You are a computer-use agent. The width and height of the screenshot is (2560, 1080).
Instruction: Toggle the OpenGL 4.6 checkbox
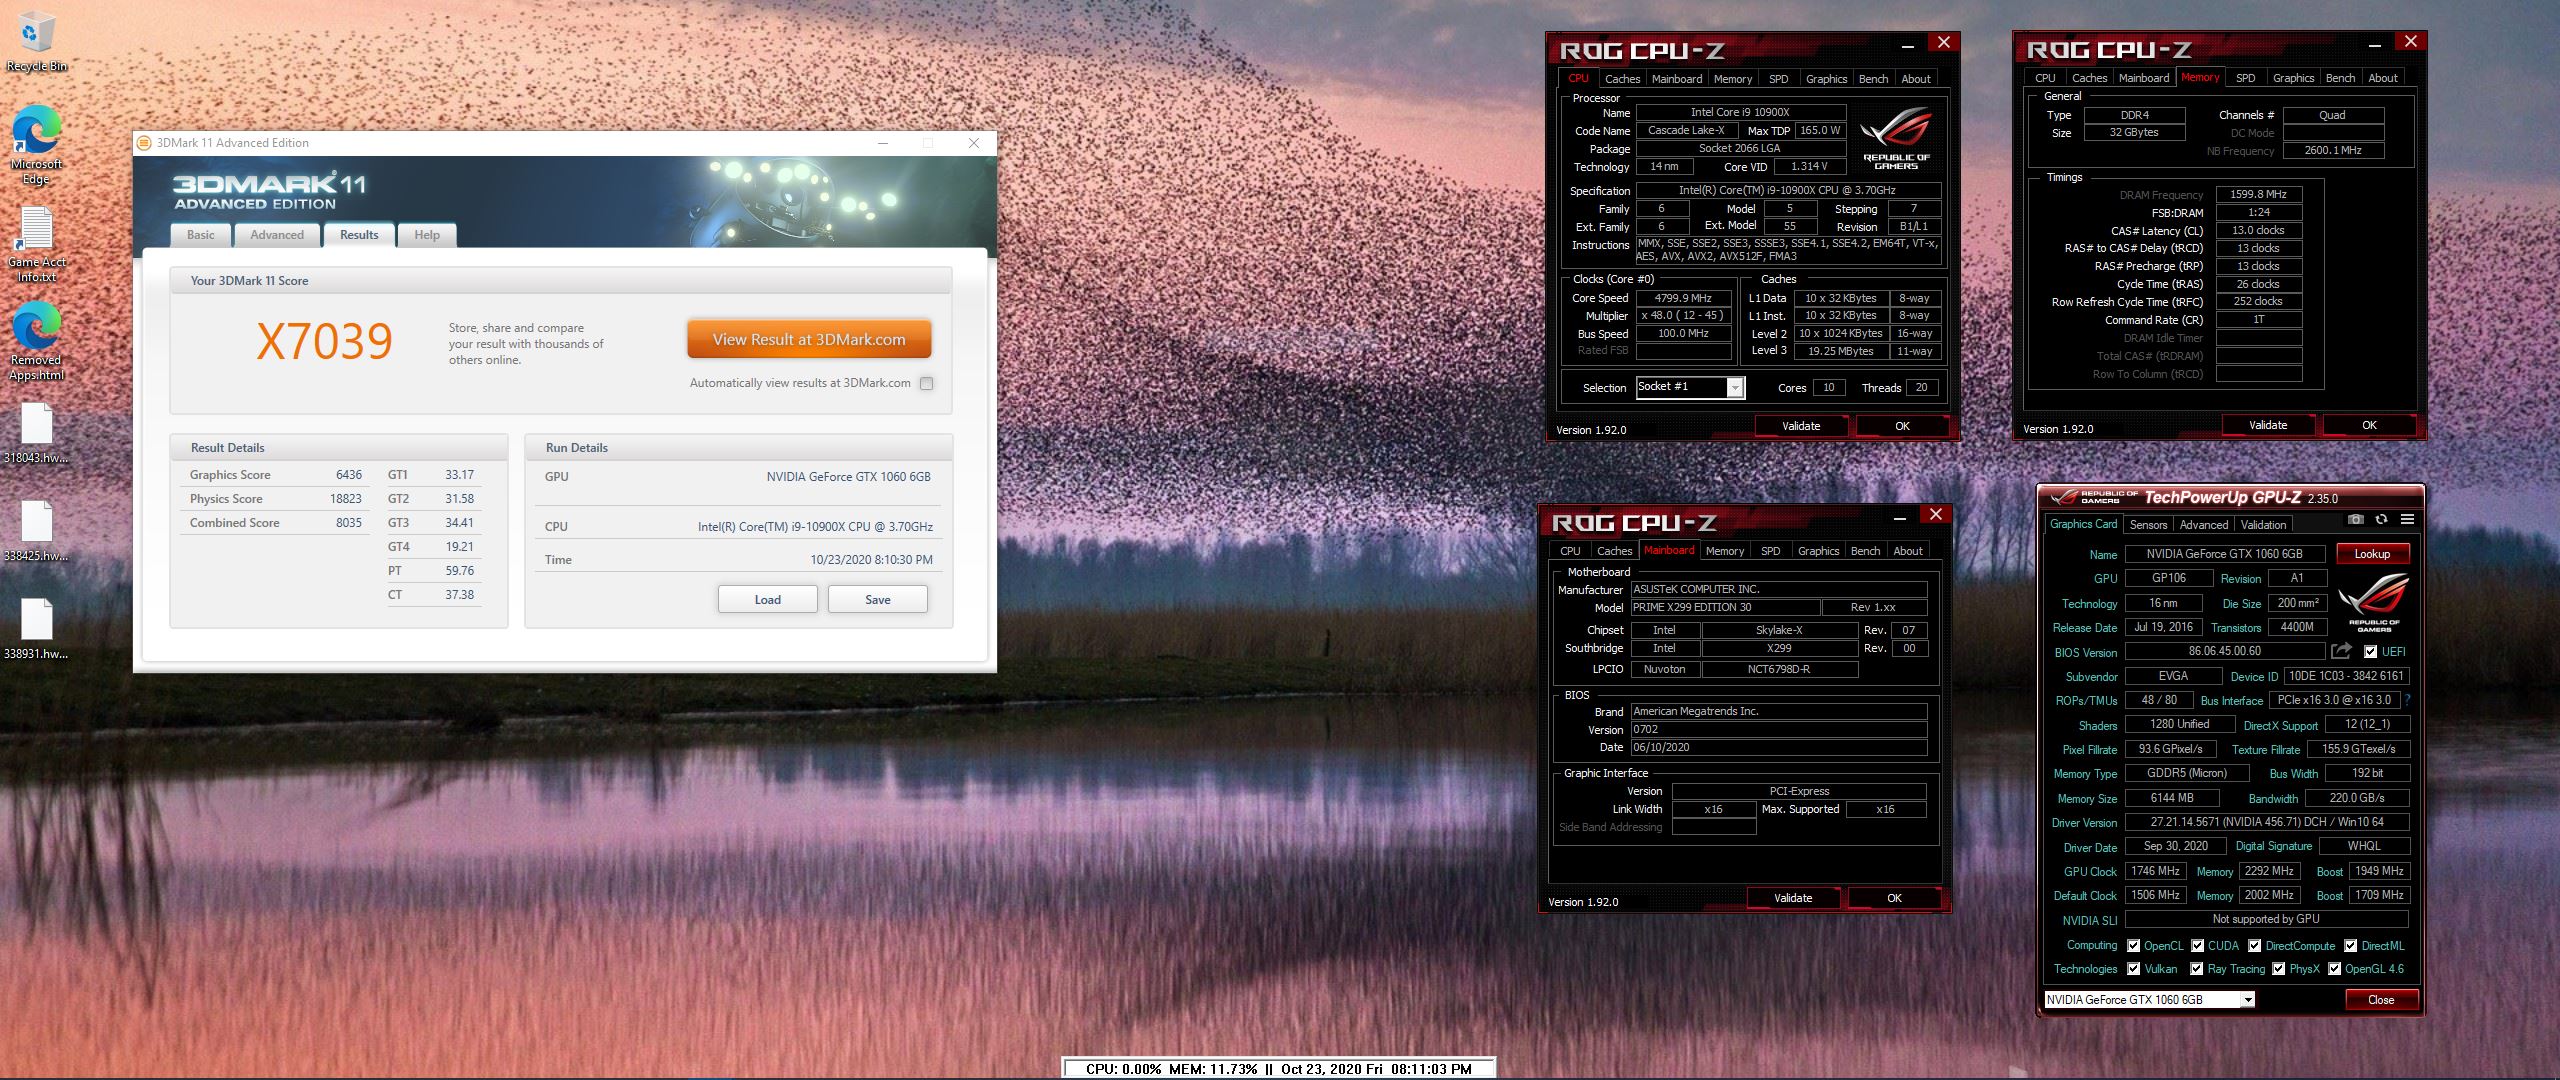pyautogui.click(x=2334, y=969)
